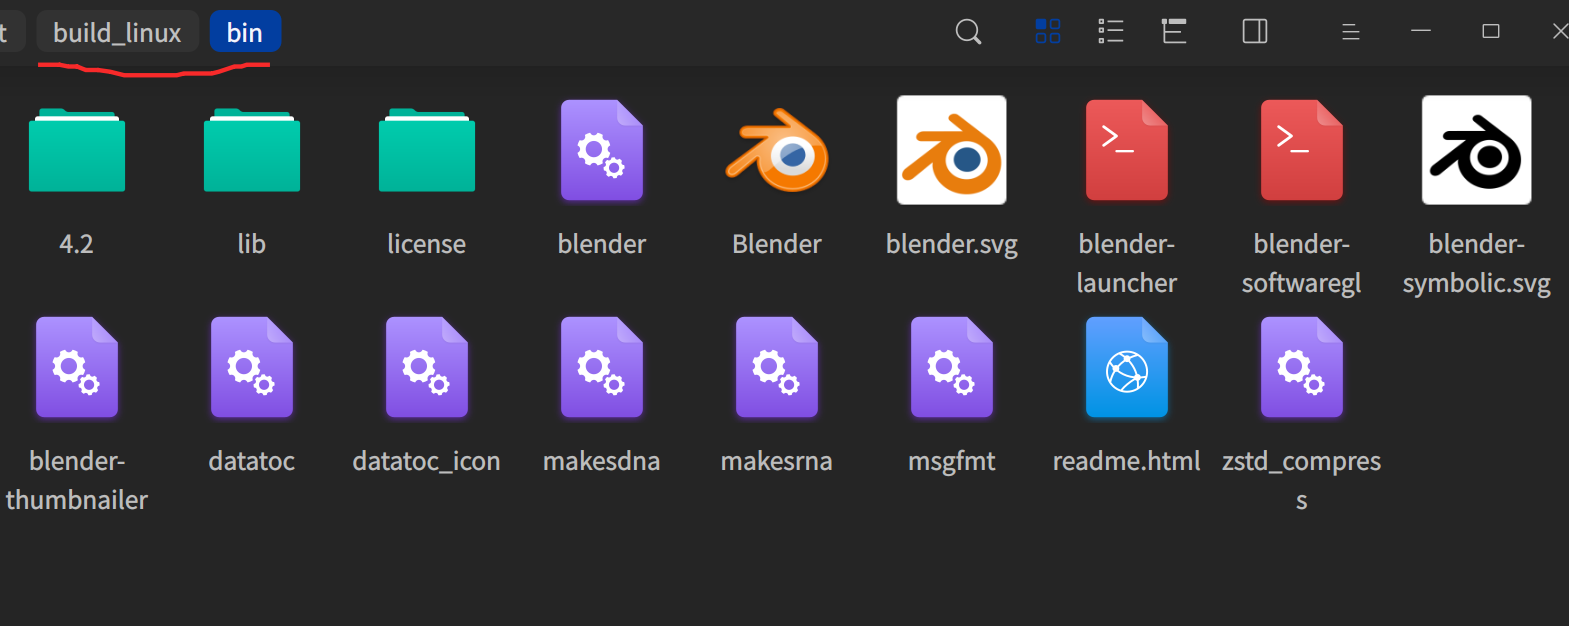Toggle the side panel split view
The width and height of the screenshot is (1569, 626).
1255,32
